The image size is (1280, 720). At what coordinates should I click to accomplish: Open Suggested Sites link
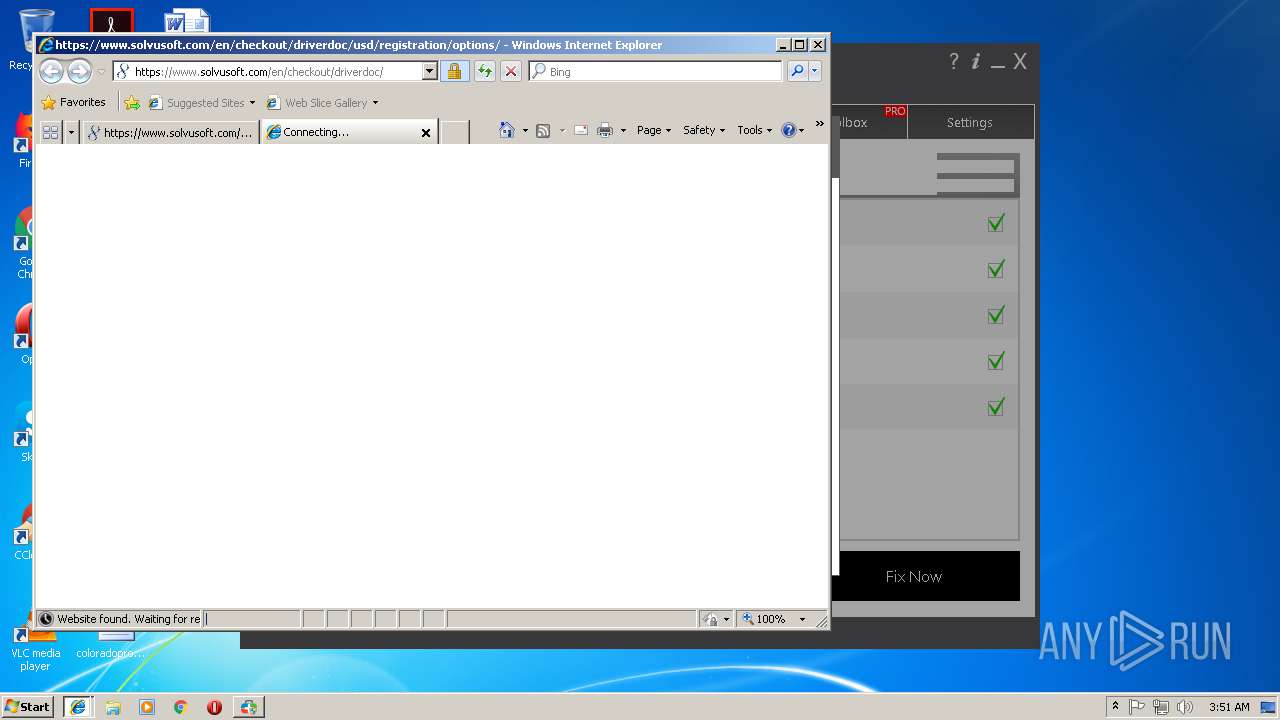[x=201, y=102]
